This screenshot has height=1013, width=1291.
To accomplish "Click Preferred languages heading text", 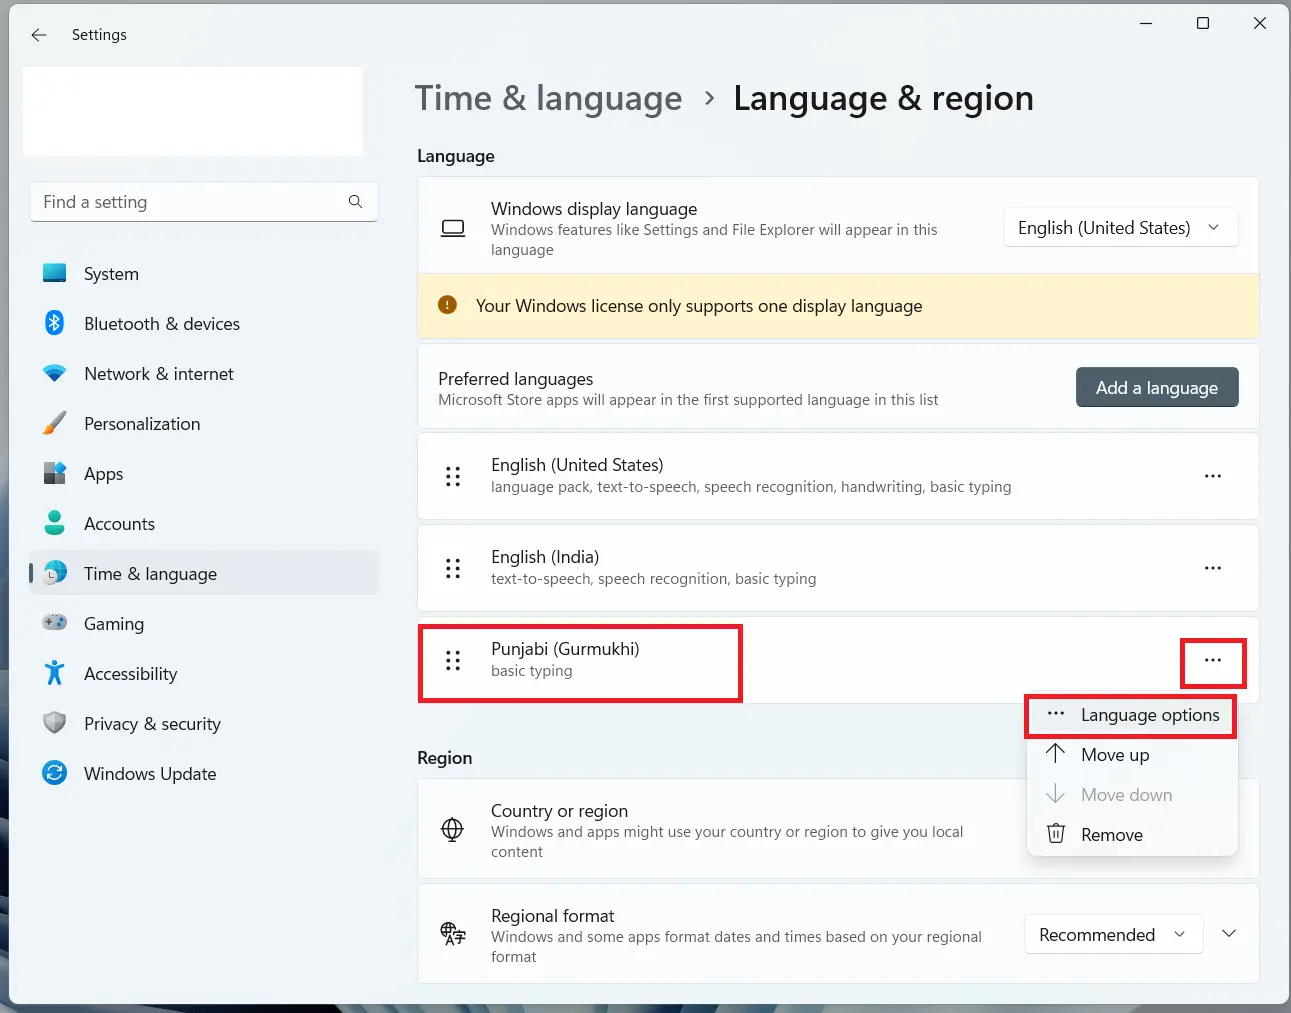I will [515, 379].
